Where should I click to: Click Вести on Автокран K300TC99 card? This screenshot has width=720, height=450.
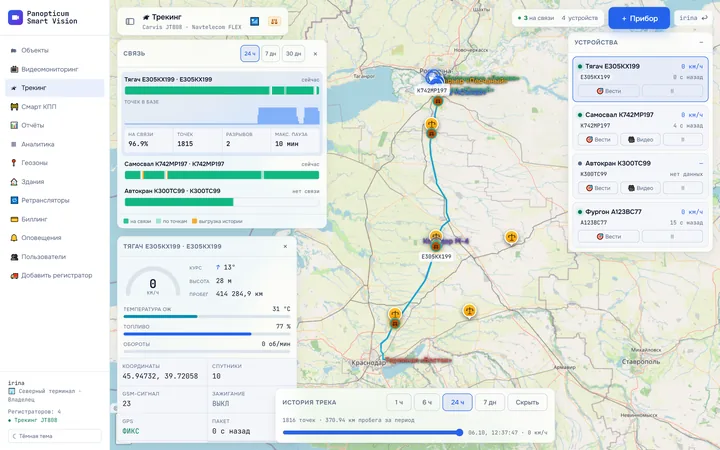pos(598,188)
